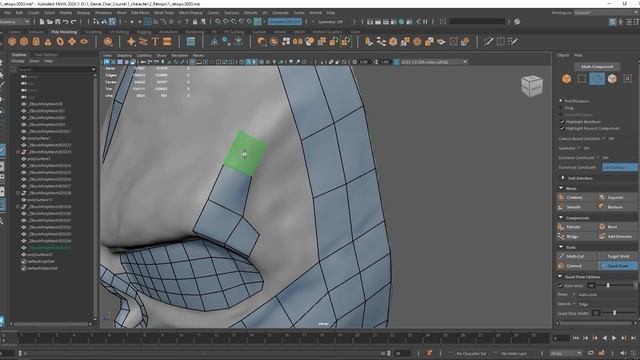Image resolution: width=640 pixels, height=360 pixels.
Task: Select the Multi-Cut pencil icon on the shelf
Action: pyautogui.click(x=489, y=41)
